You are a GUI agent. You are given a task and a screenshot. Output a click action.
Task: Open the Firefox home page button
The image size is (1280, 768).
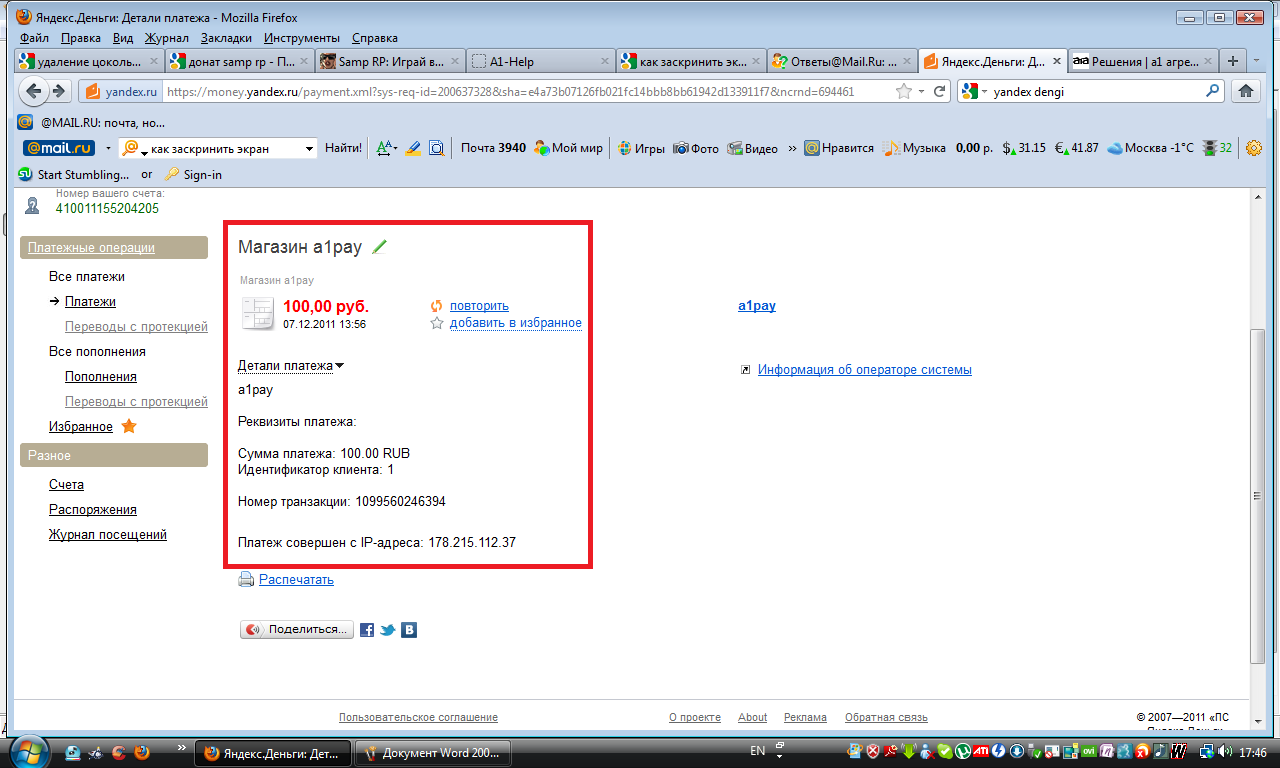[x=1246, y=91]
